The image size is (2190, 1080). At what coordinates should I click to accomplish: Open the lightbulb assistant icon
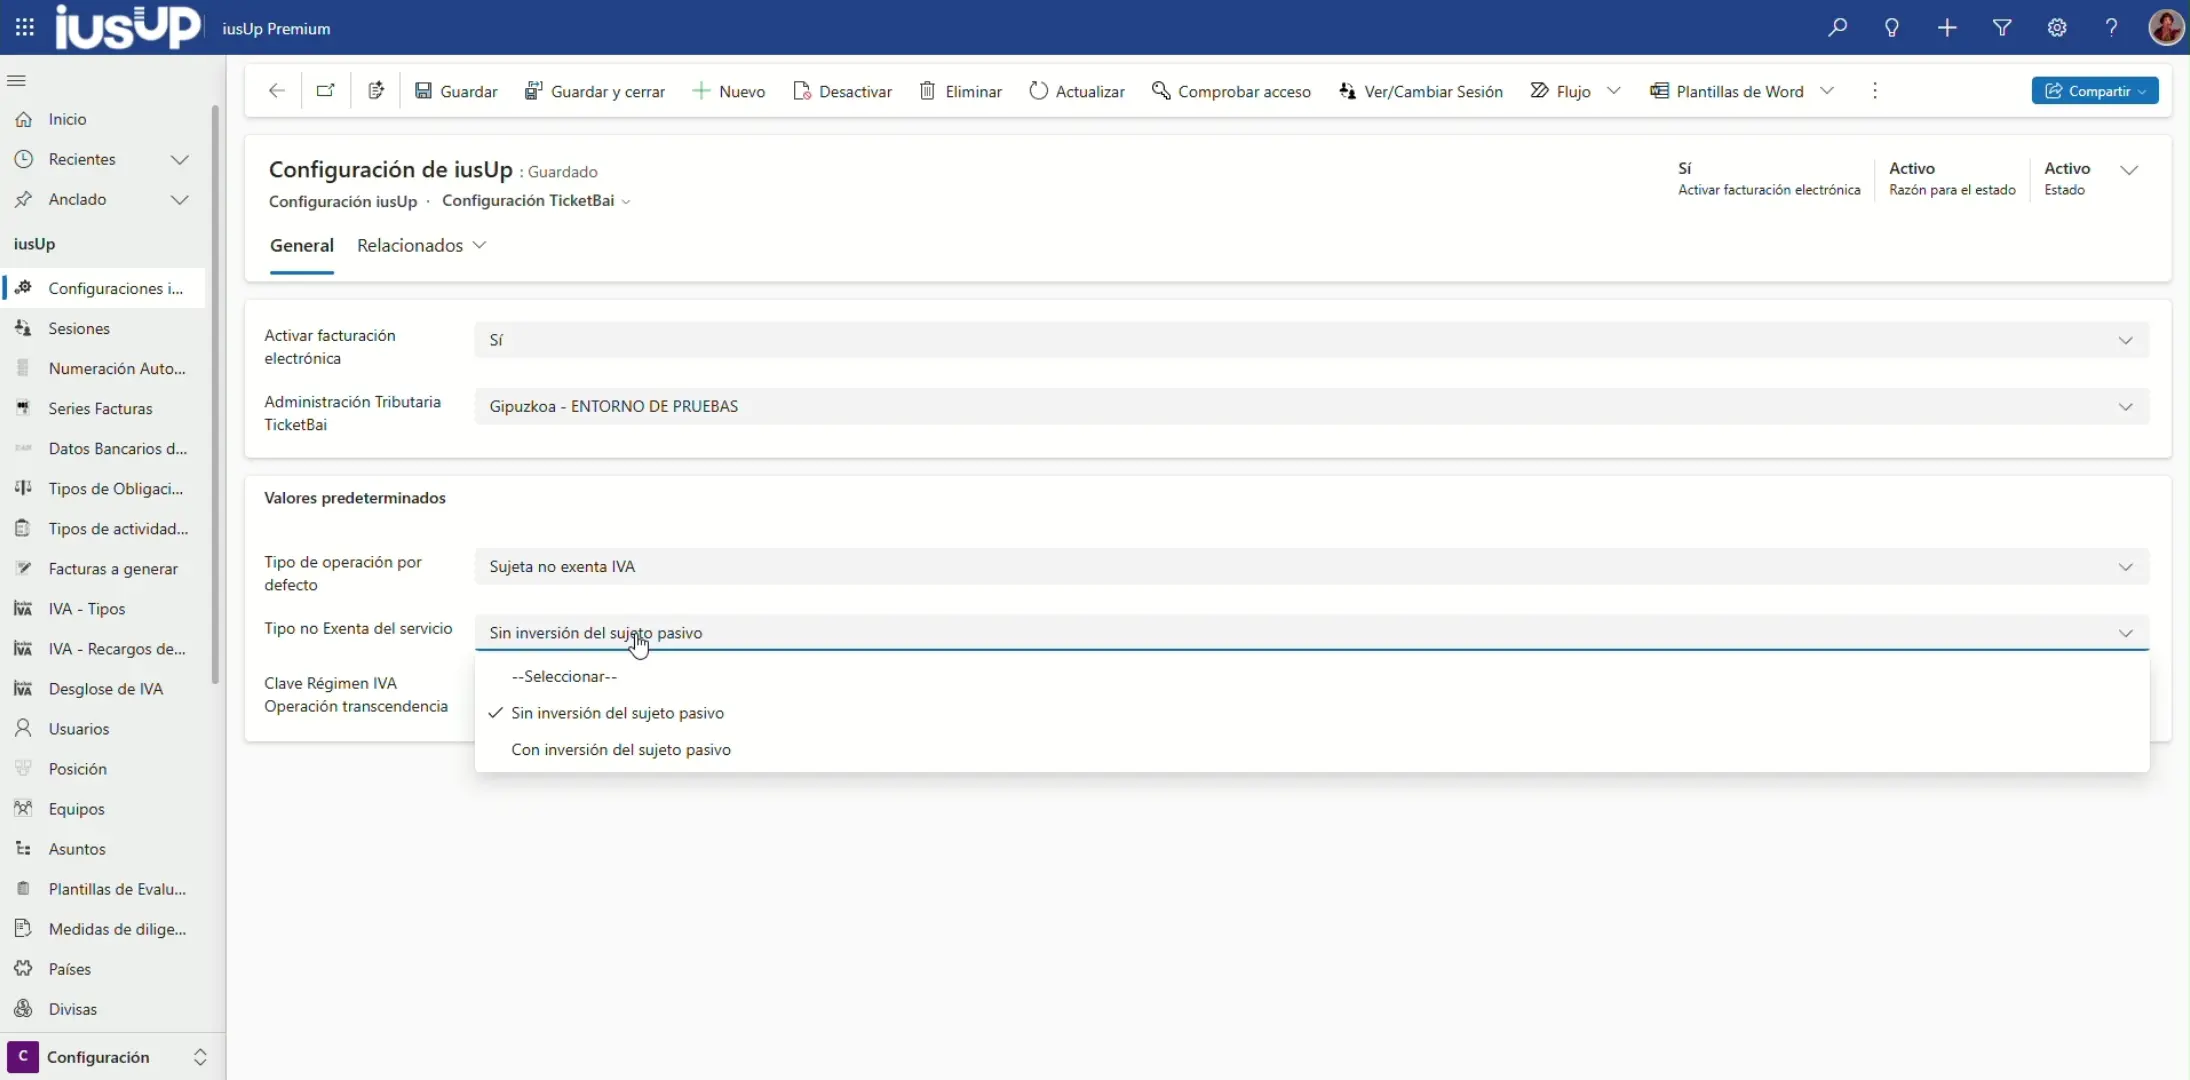1892,28
